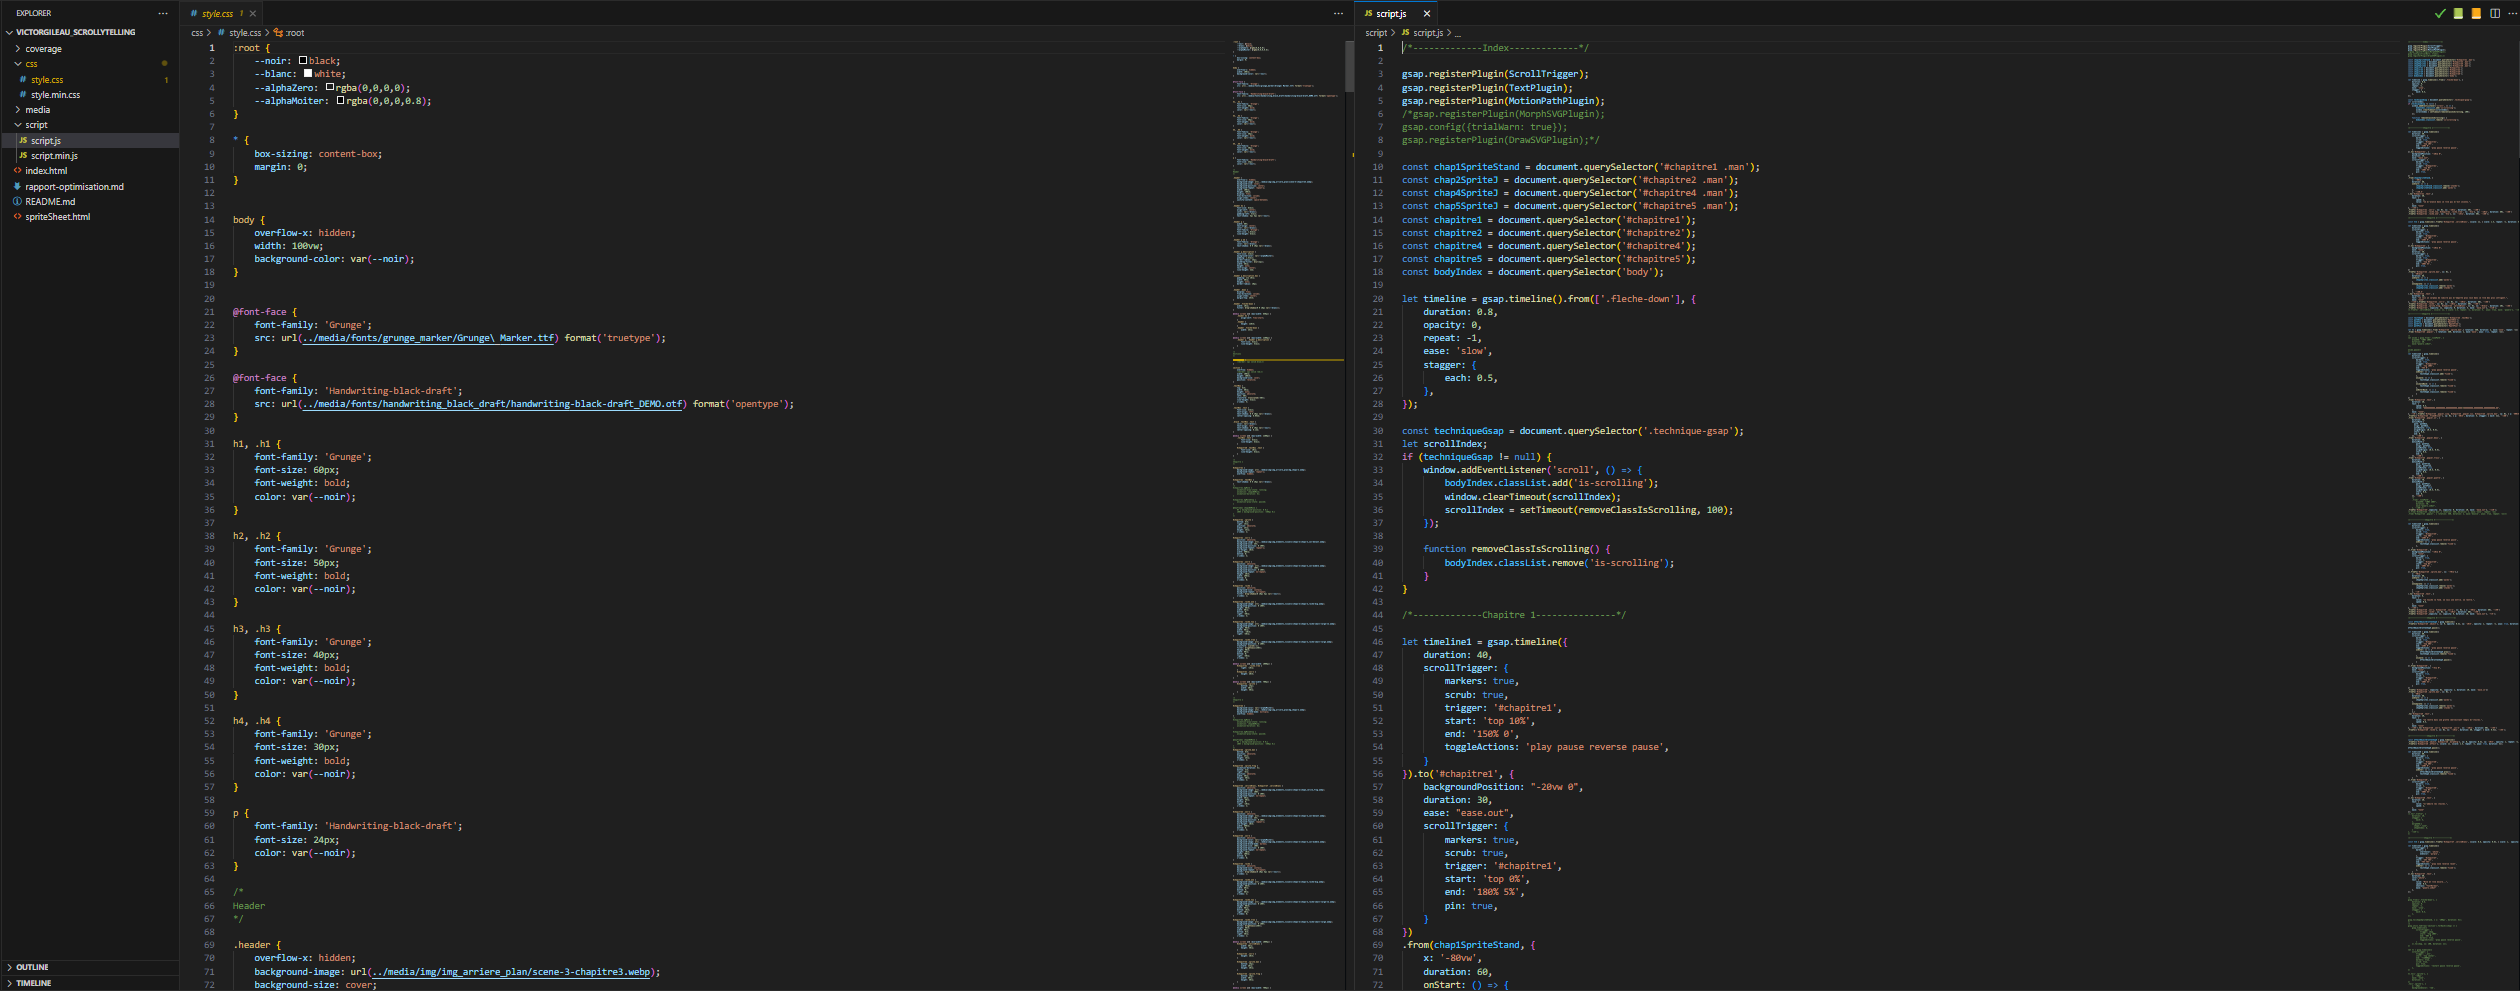Viewport: 2520px width, 991px height.
Task: Collapse the script folder
Action: click(90, 125)
